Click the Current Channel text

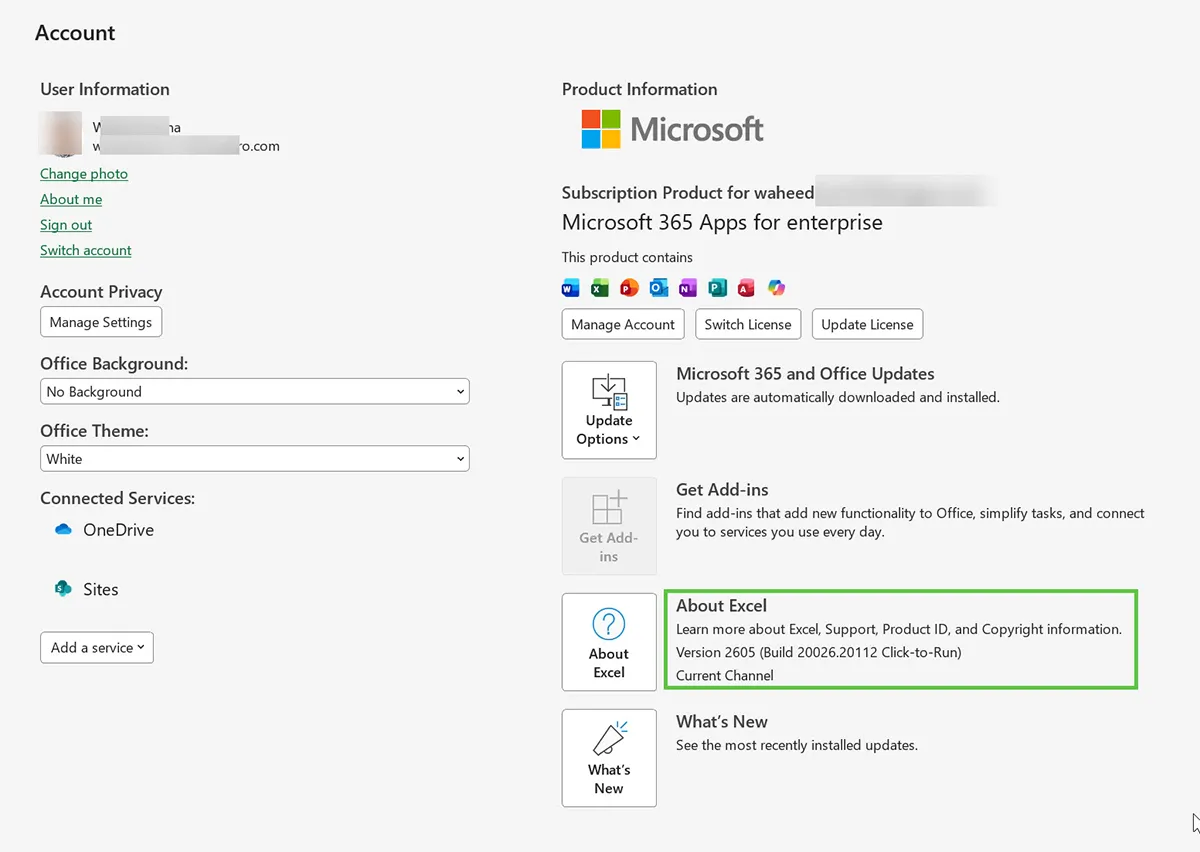725,675
